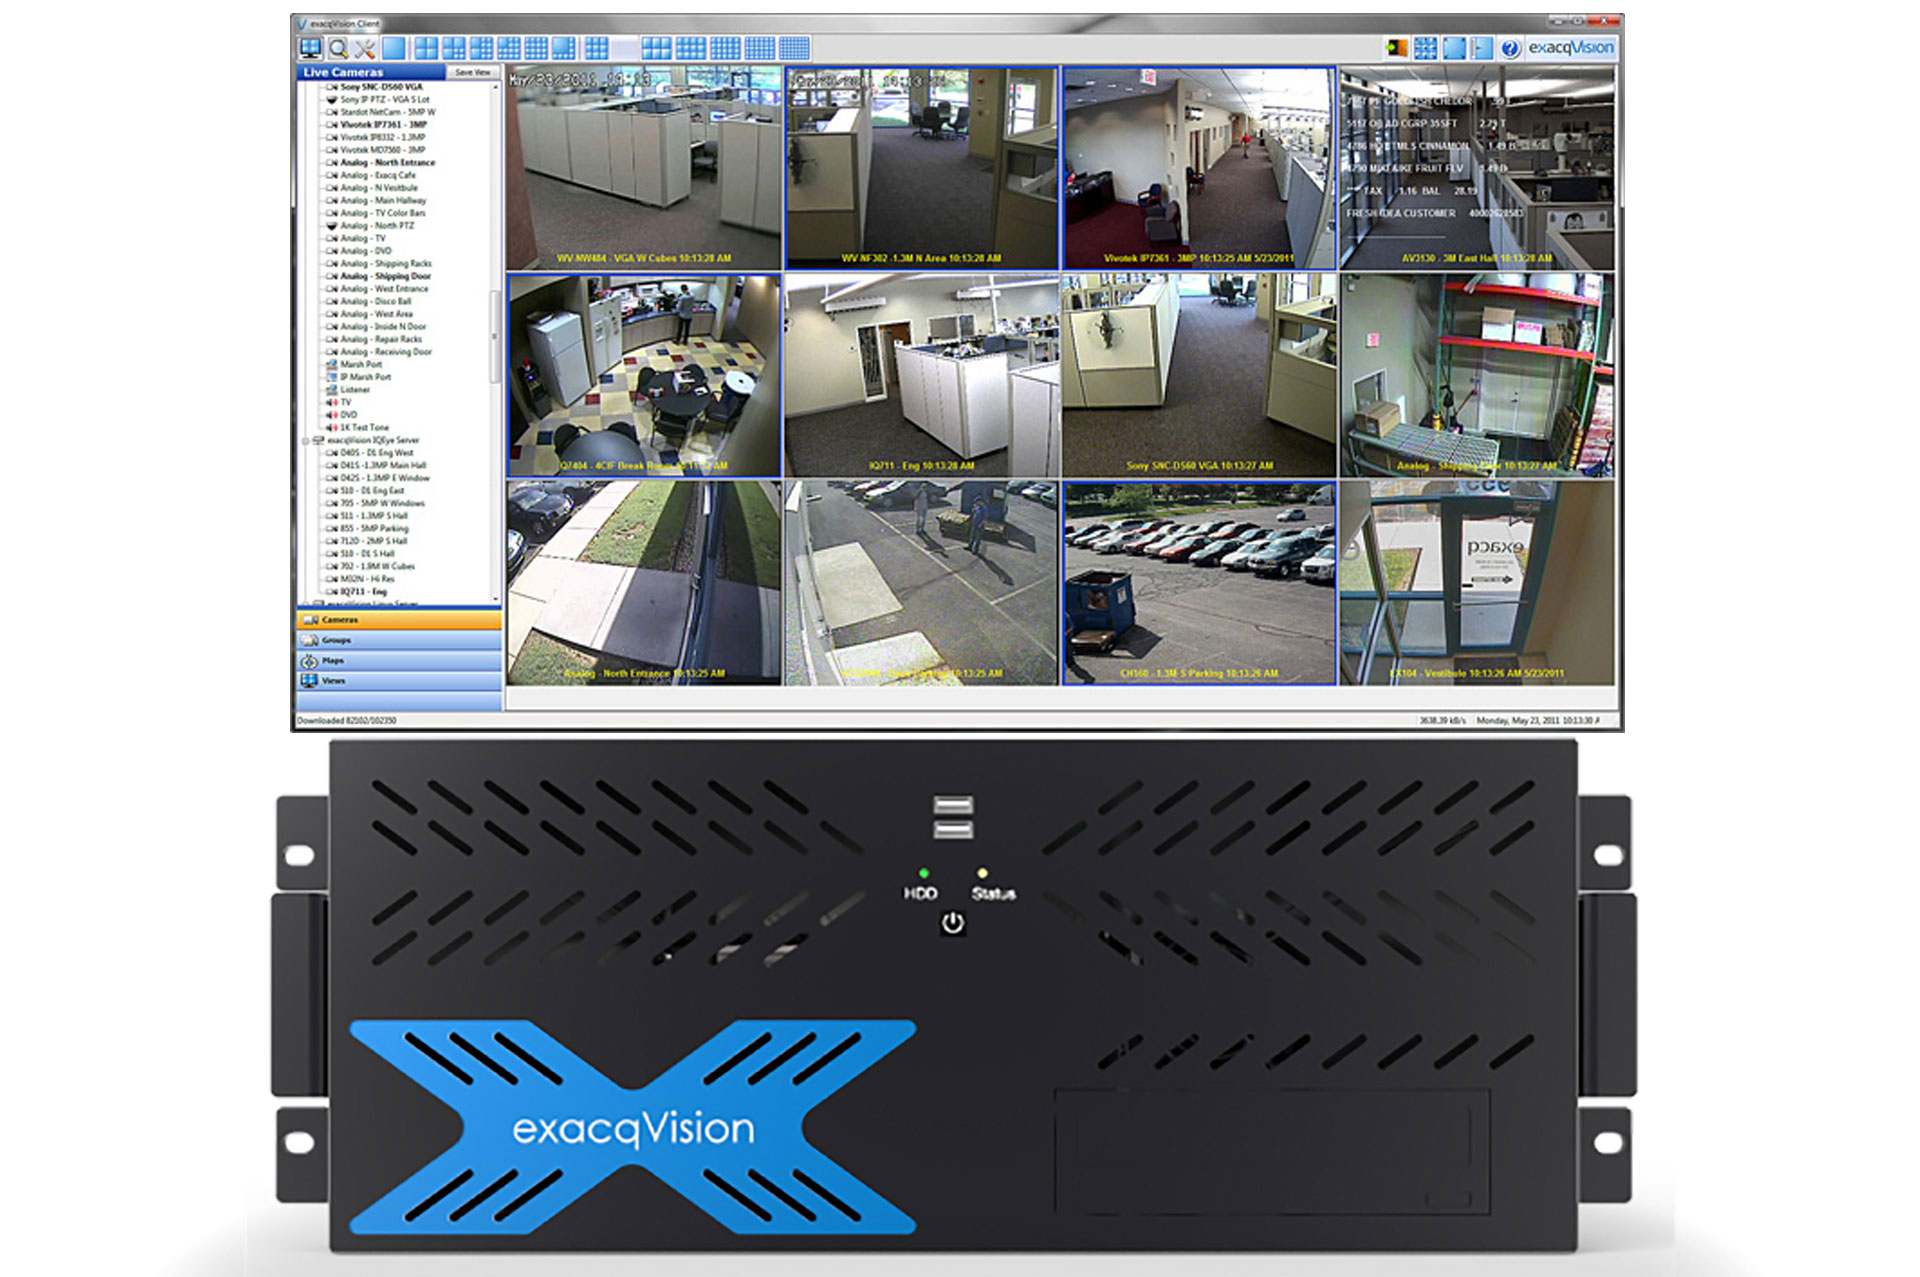1920x1277 pixels.
Task: Select Analog - North Entrance in list
Action: point(387,162)
